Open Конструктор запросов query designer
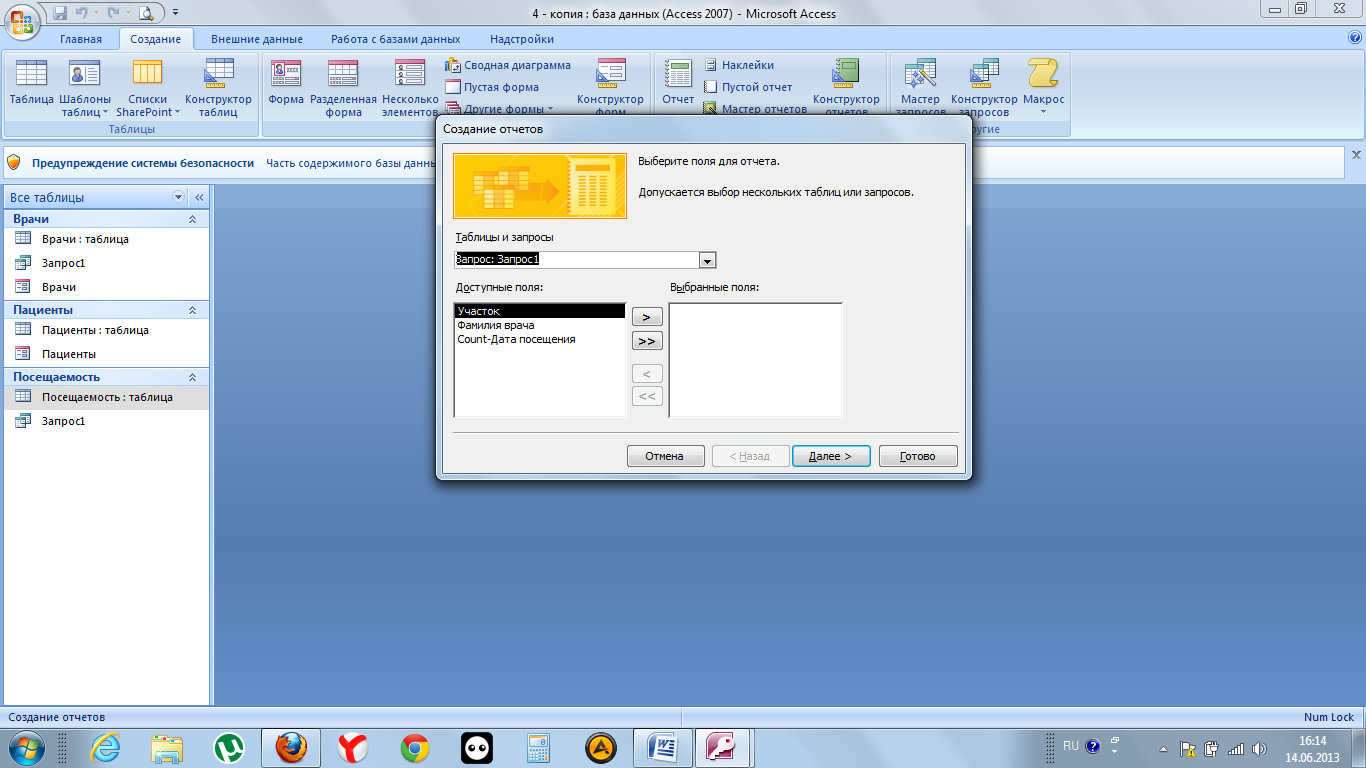This screenshot has width=1366, height=768. click(984, 87)
